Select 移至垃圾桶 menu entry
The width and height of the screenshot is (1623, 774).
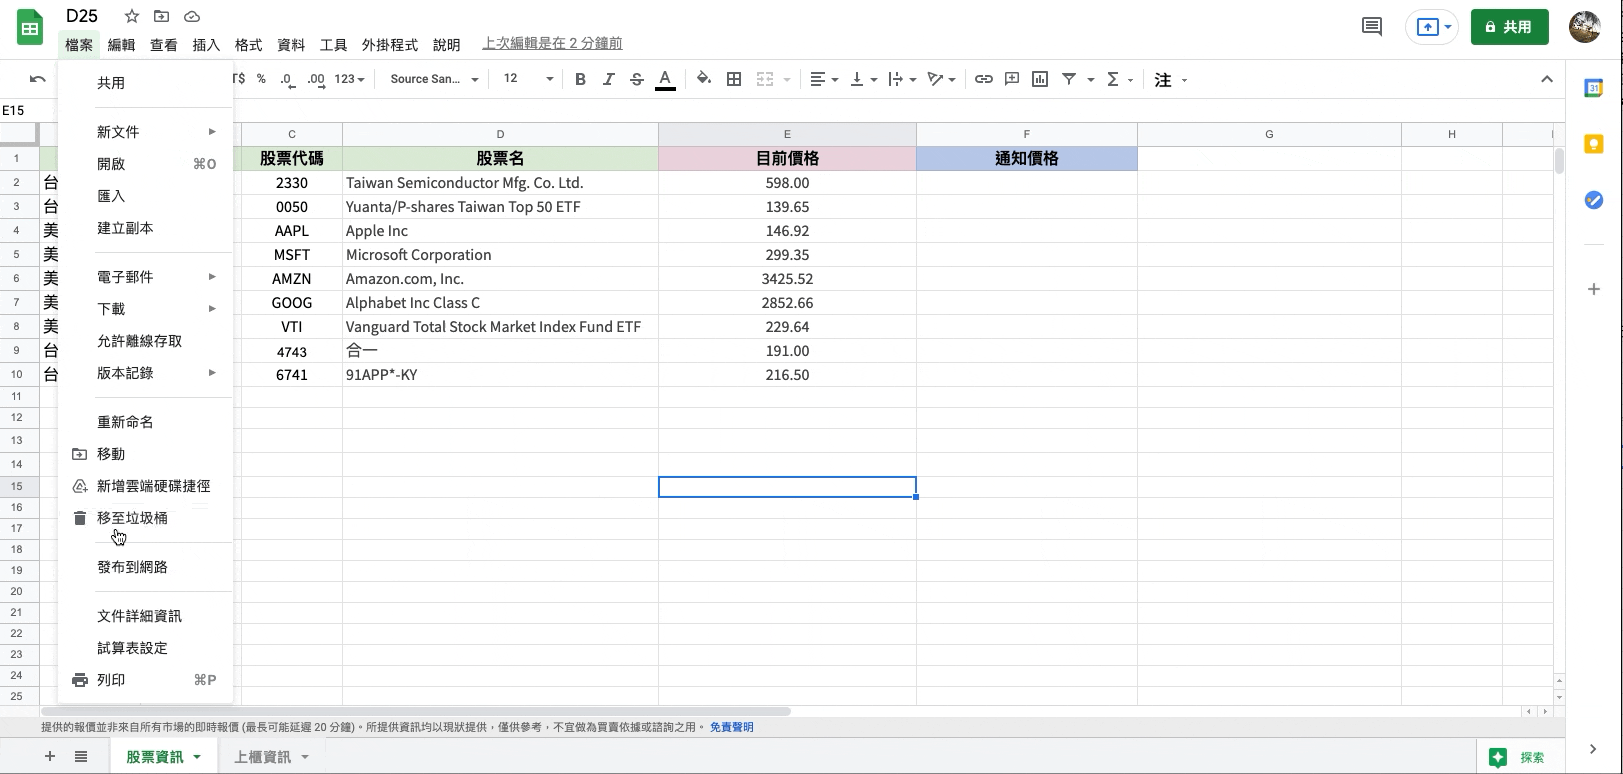[145, 518]
